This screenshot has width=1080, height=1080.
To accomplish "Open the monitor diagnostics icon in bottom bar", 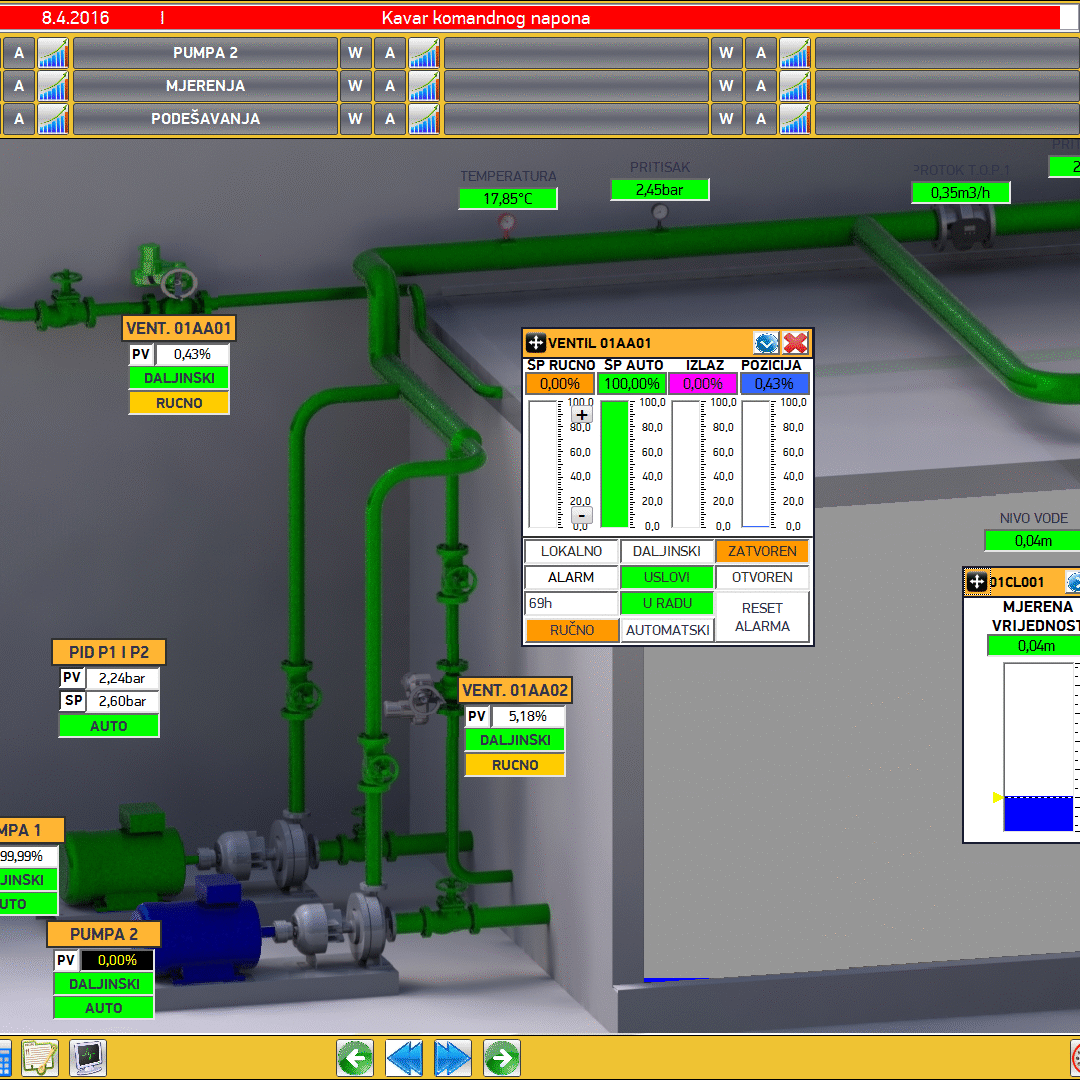I will (88, 1057).
